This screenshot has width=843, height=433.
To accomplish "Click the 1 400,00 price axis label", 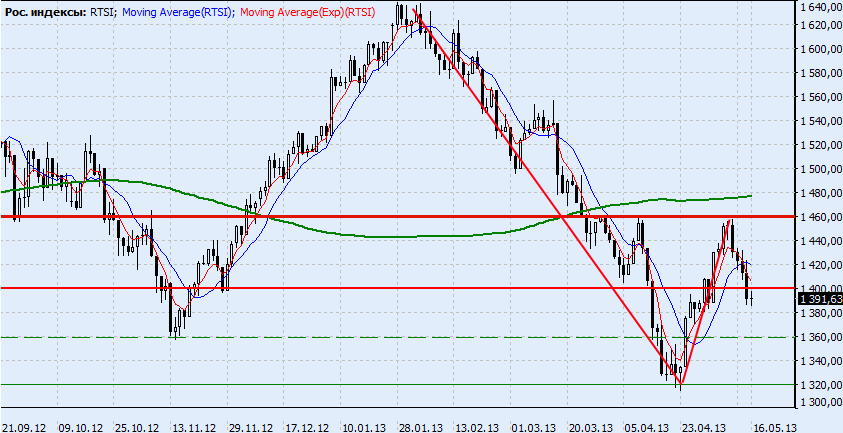I will point(821,288).
